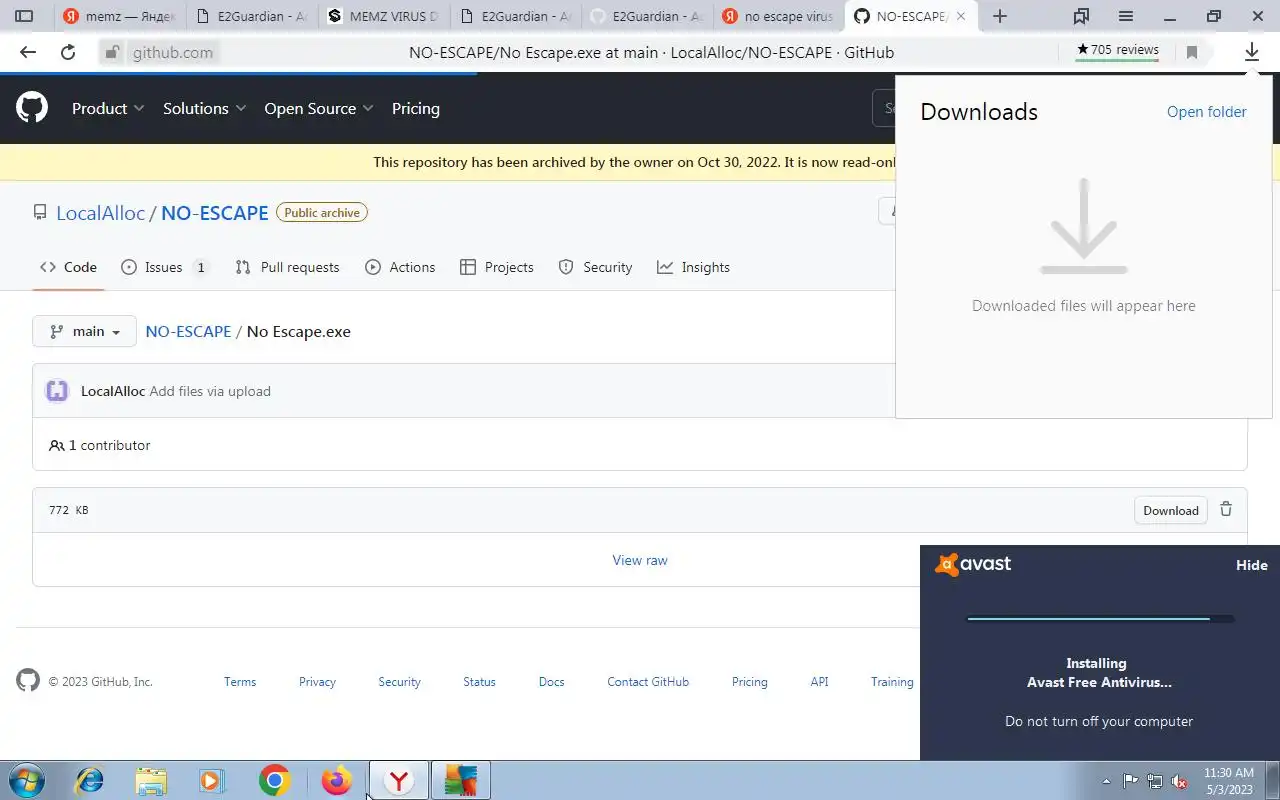Open the Pricing page in header
The image size is (1280, 800).
click(x=416, y=108)
